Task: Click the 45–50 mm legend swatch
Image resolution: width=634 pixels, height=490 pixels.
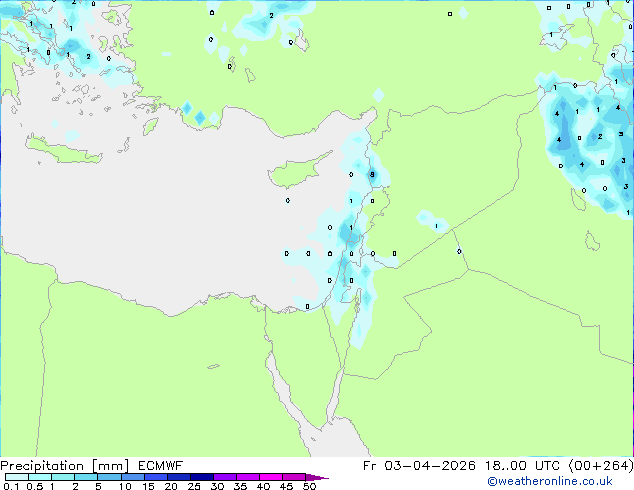Action: pyautogui.click(x=294, y=477)
